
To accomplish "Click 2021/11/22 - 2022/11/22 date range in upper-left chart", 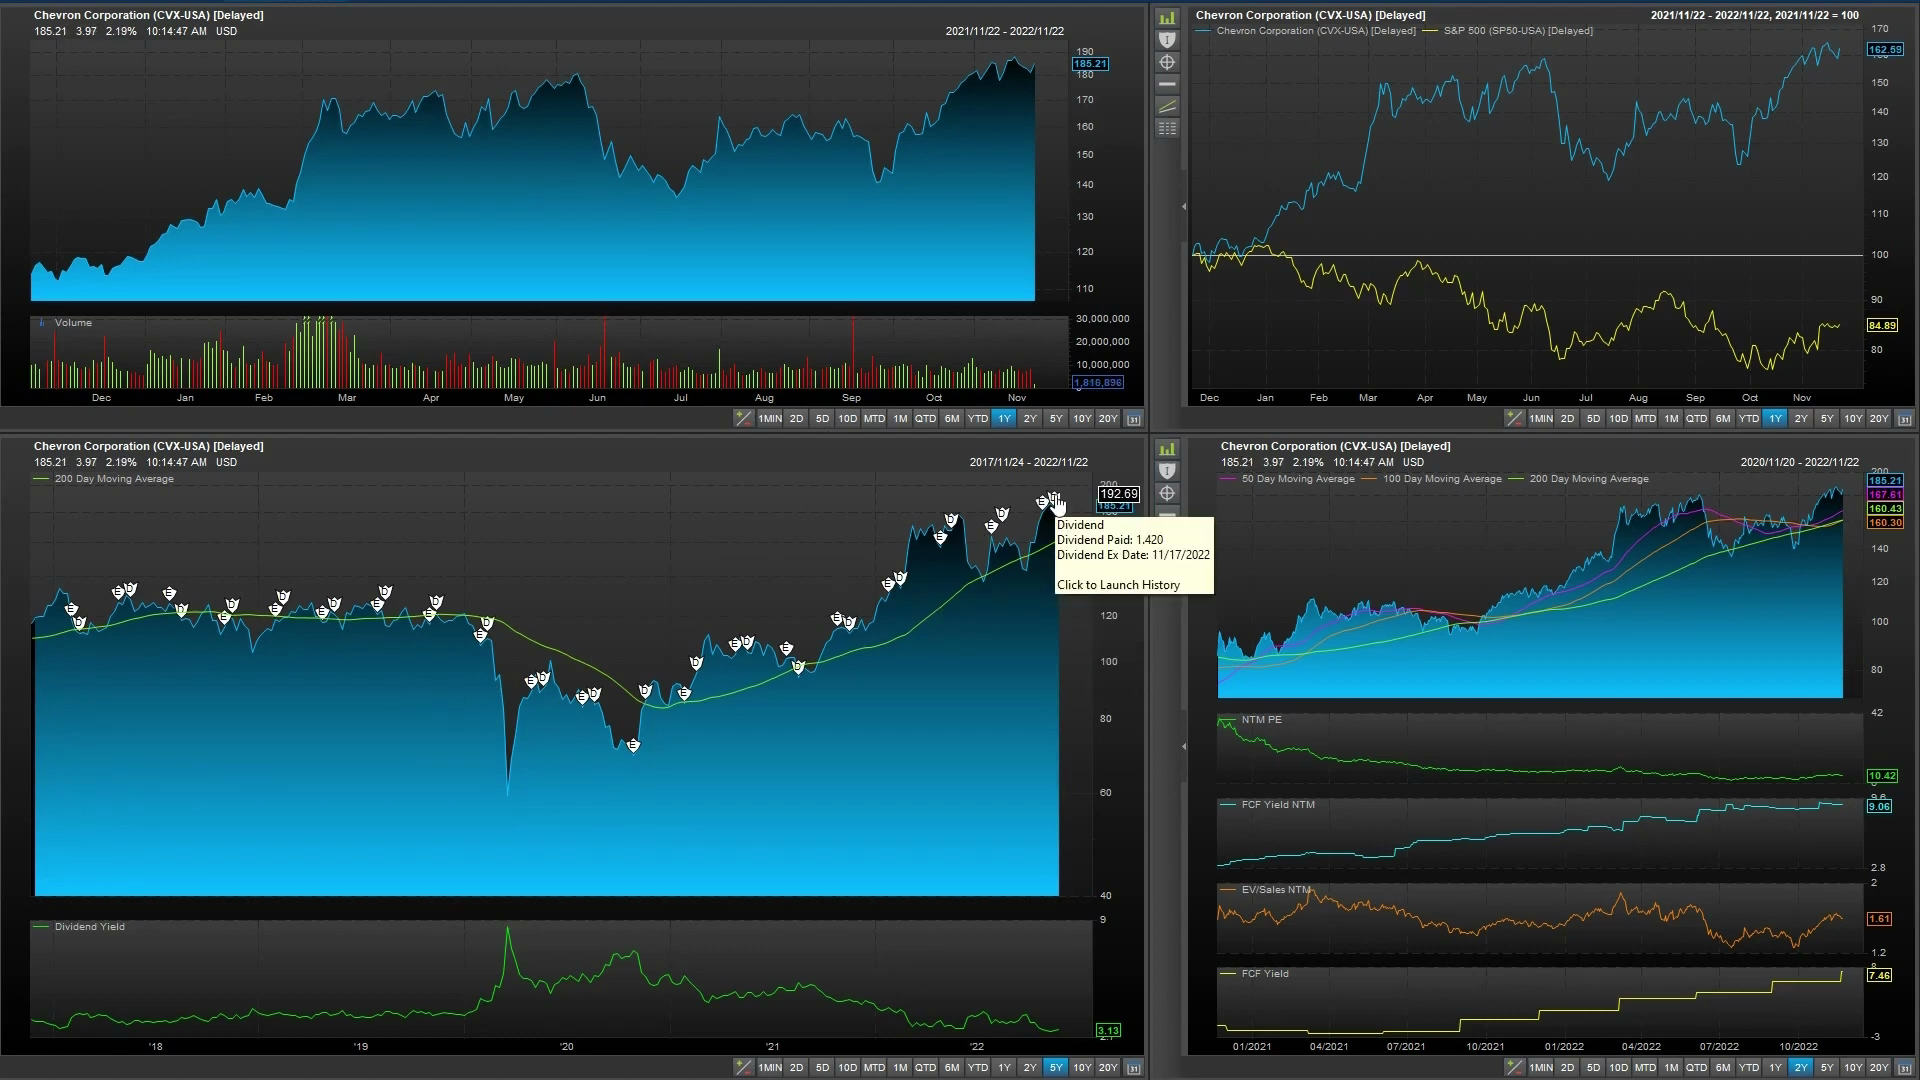I will 1005,31.
